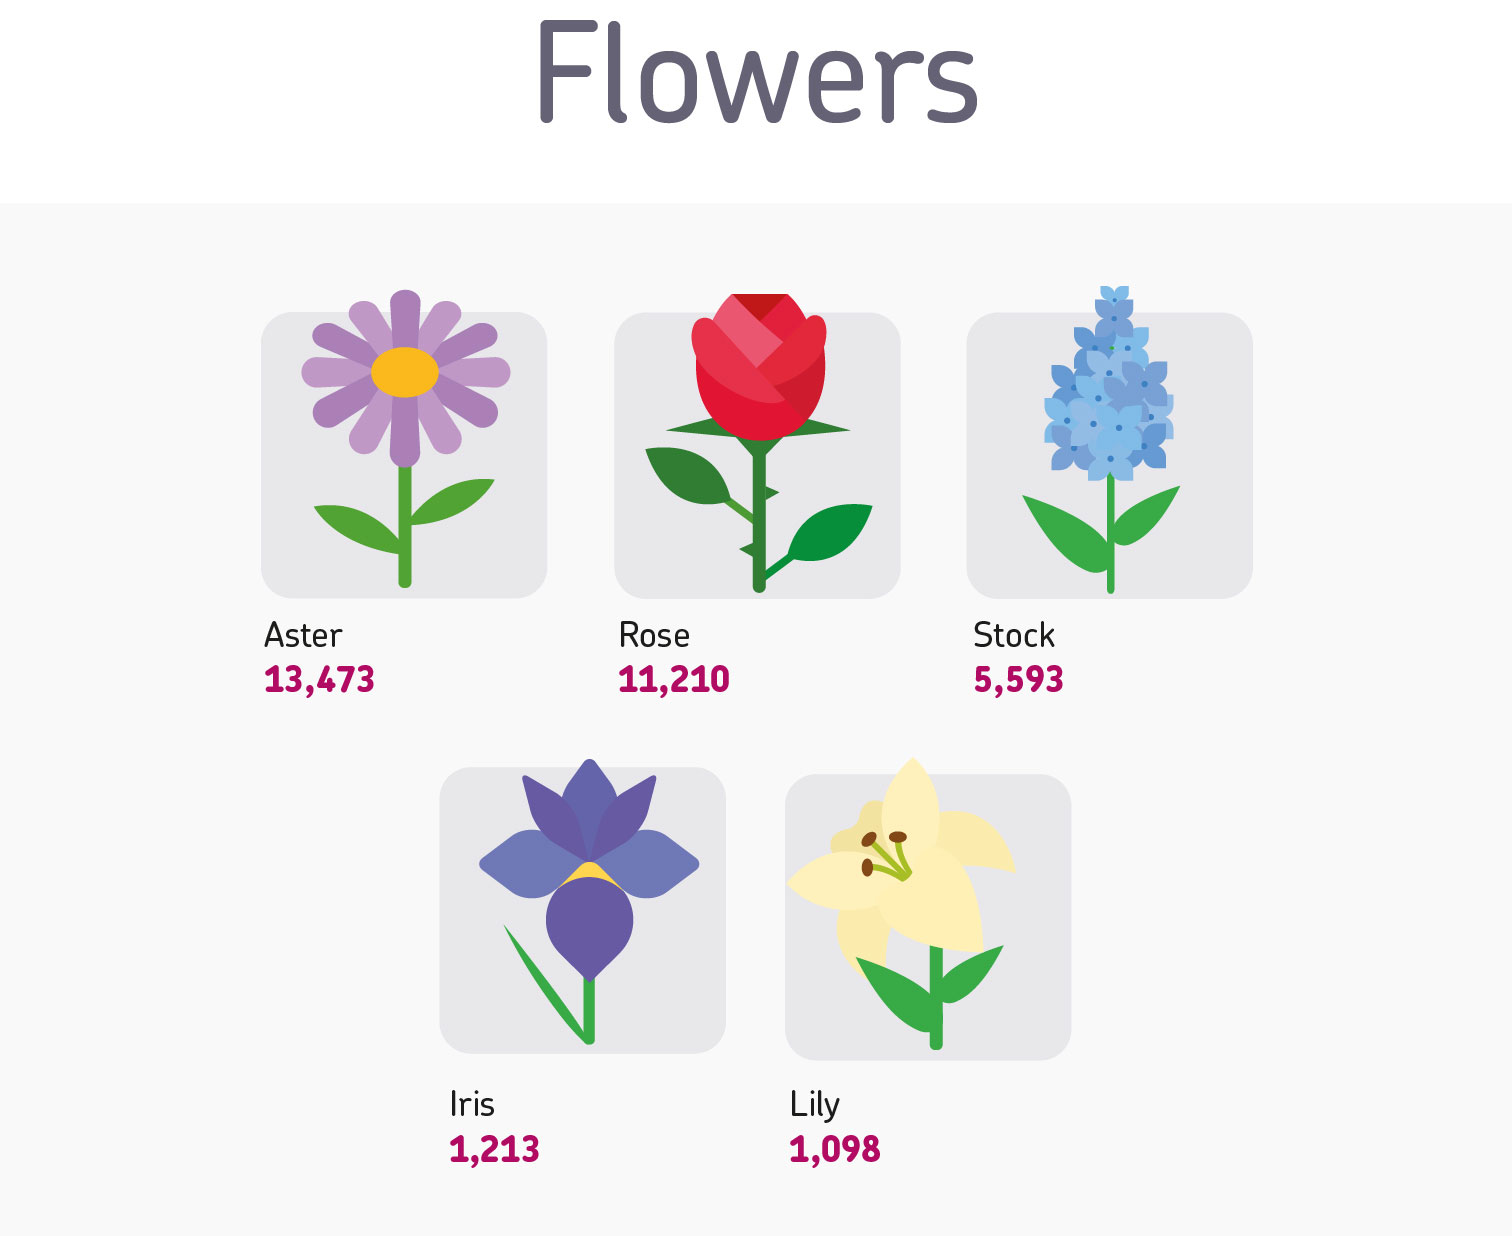Click the Iris count 1,213
Screen dimensions: 1512x1236
coord(494,1149)
